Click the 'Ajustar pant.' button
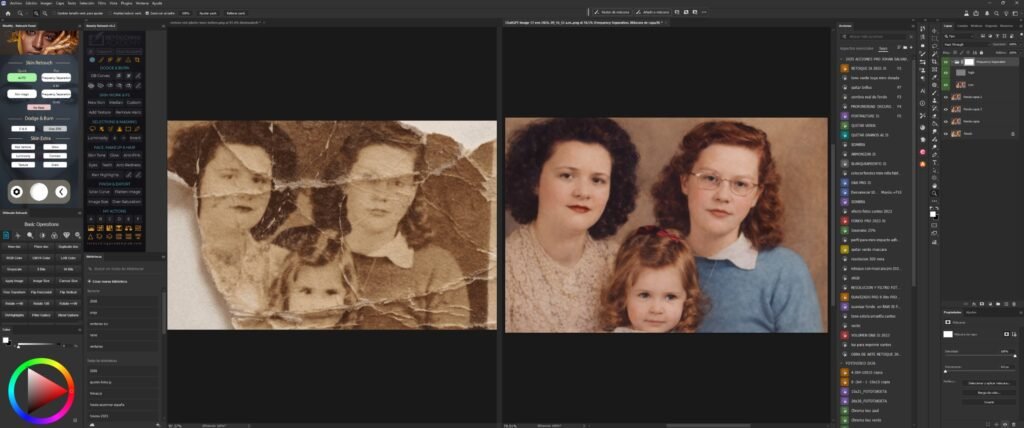This screenshot has width=1024, height=428. point(207,13)
